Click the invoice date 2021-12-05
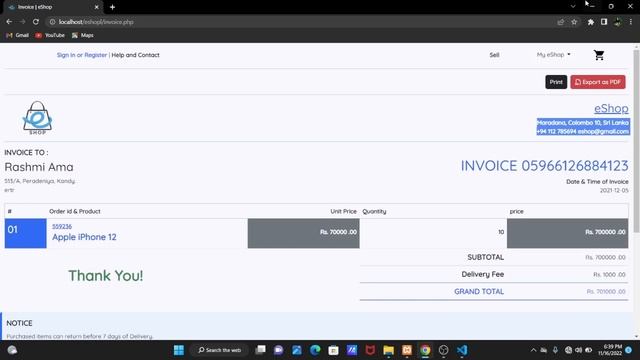This screenshot has width=640, height=360. point(614,191)
